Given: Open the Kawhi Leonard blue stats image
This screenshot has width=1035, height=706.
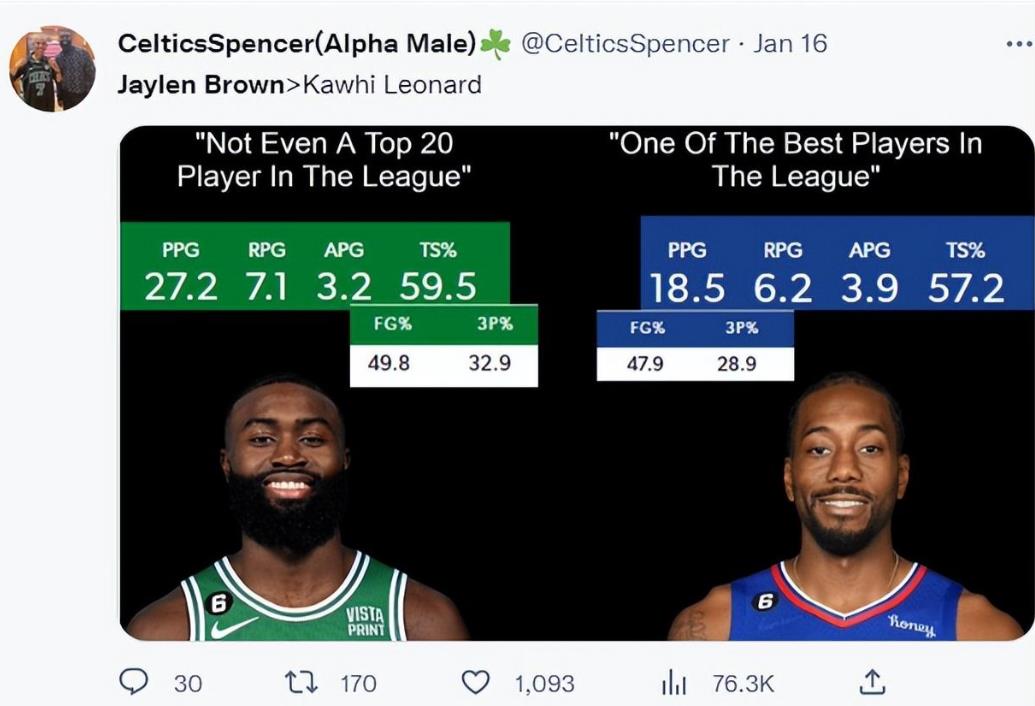Looking at the screenshot, I should [x=816, y=298].
